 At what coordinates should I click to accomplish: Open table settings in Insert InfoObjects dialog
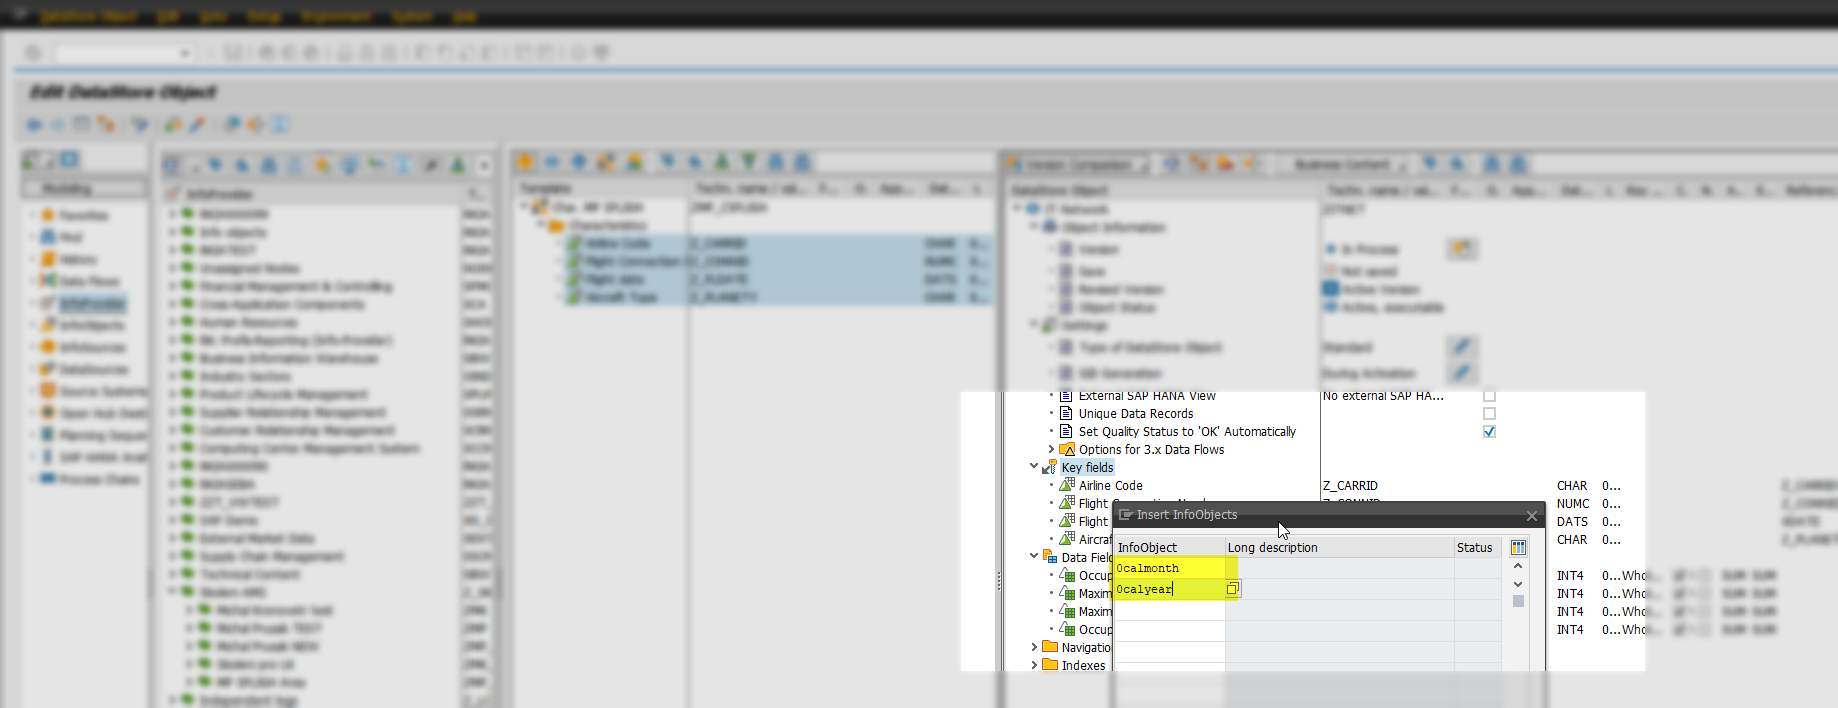(x=1518, y=548)
